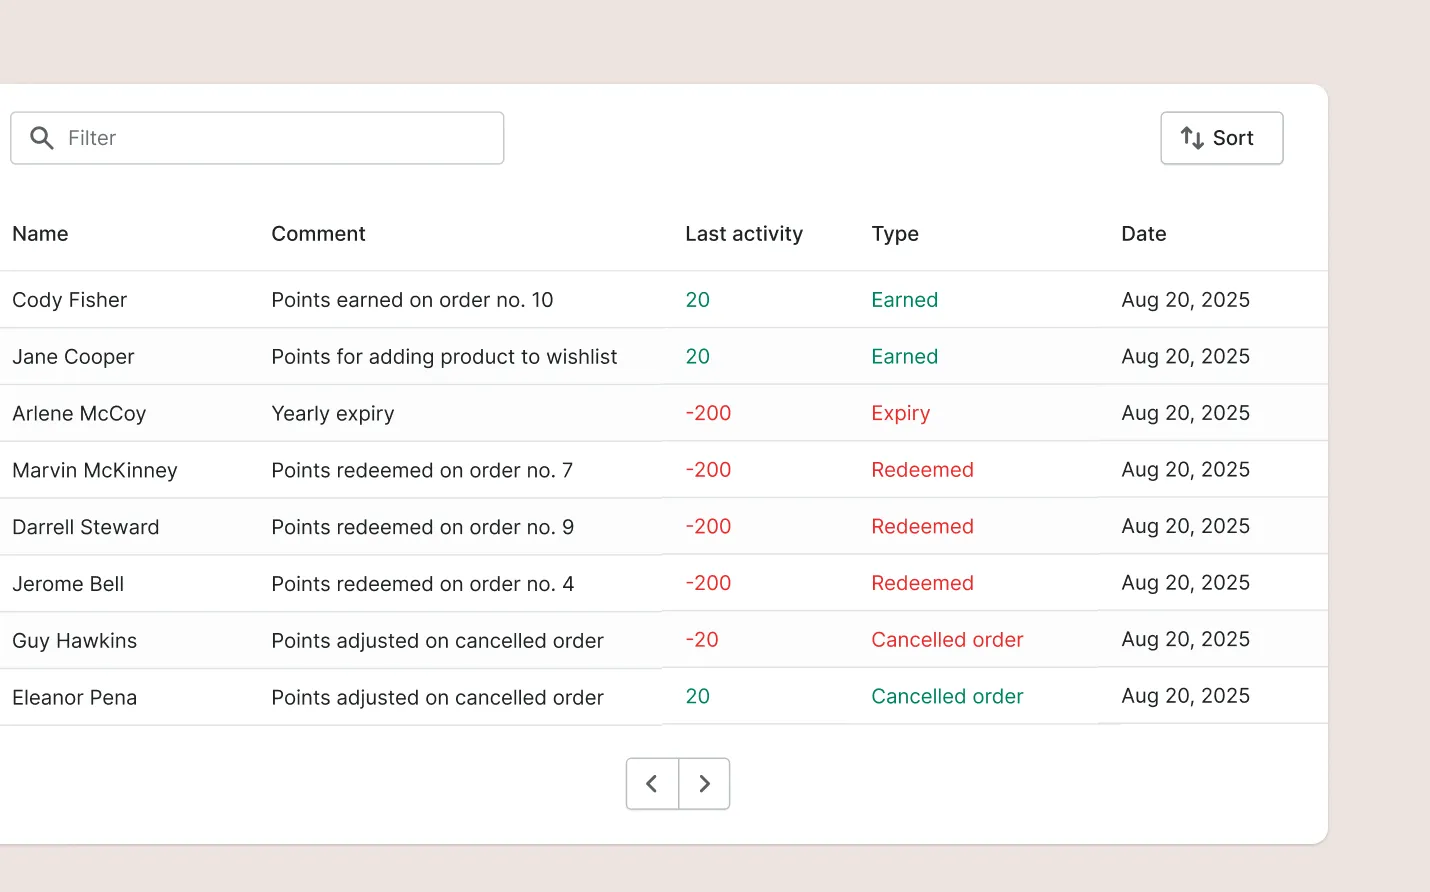Viewport: 1430px width, 892px height.
Task: Click the Expiry type label
Action: (x=901, y=414)
